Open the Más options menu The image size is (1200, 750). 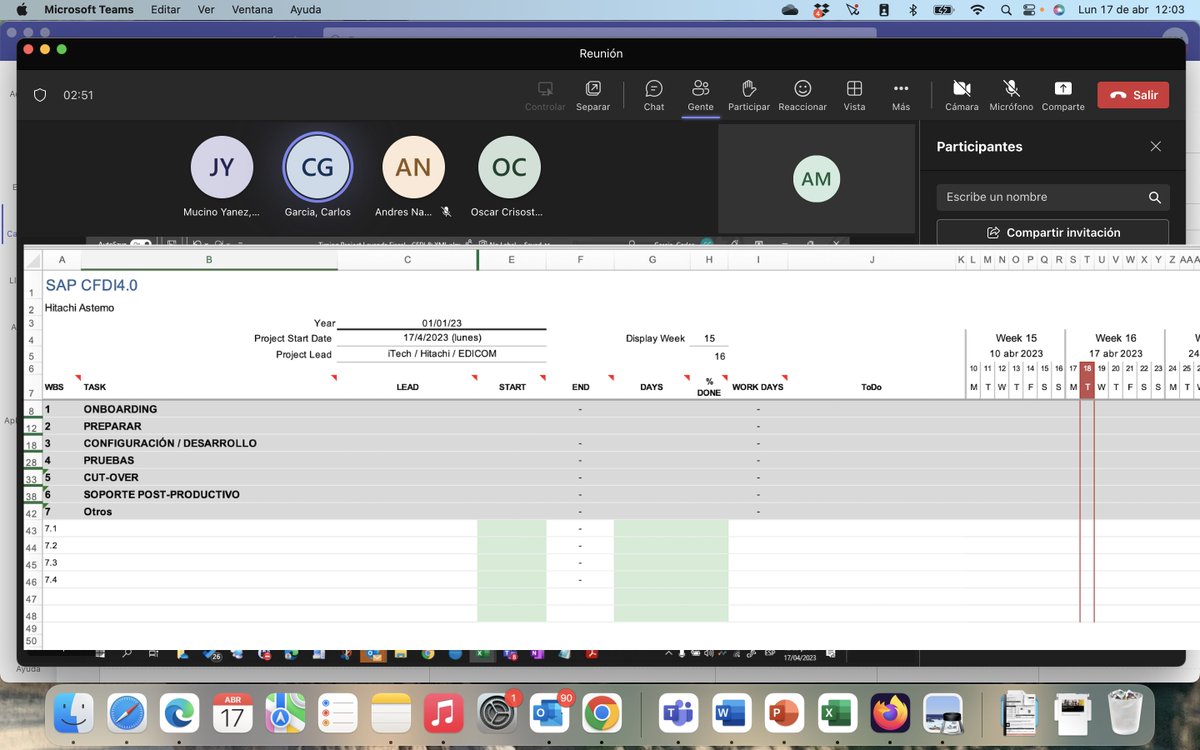pyautogui.click(x=901, y=95)
